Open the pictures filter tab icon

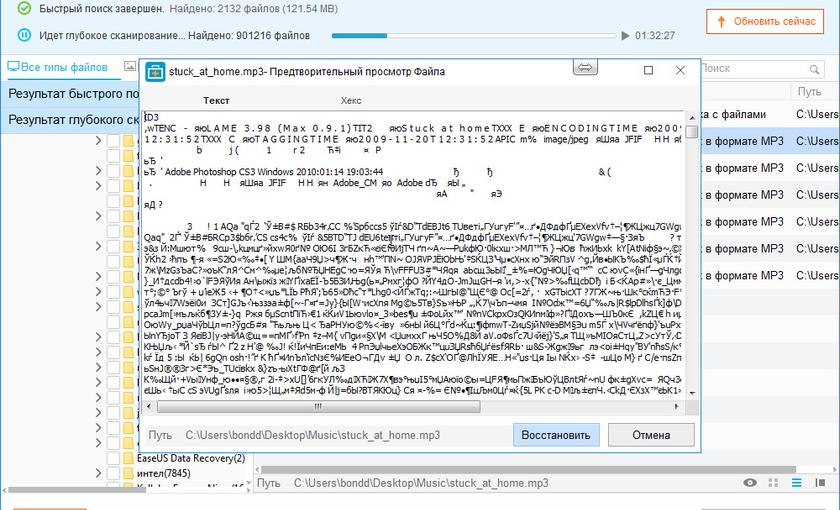pos(130,66)
